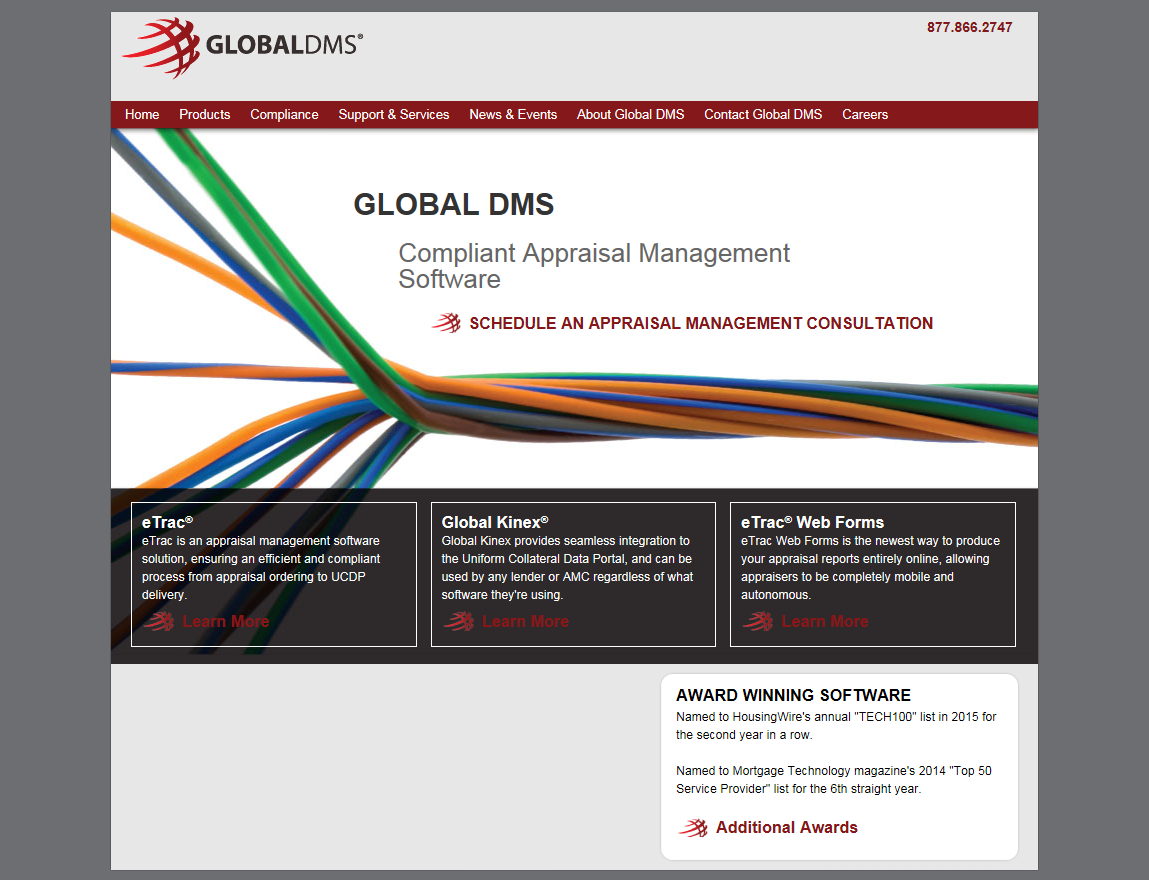Click globe icon next to Additional Awards

click(693, 828)
